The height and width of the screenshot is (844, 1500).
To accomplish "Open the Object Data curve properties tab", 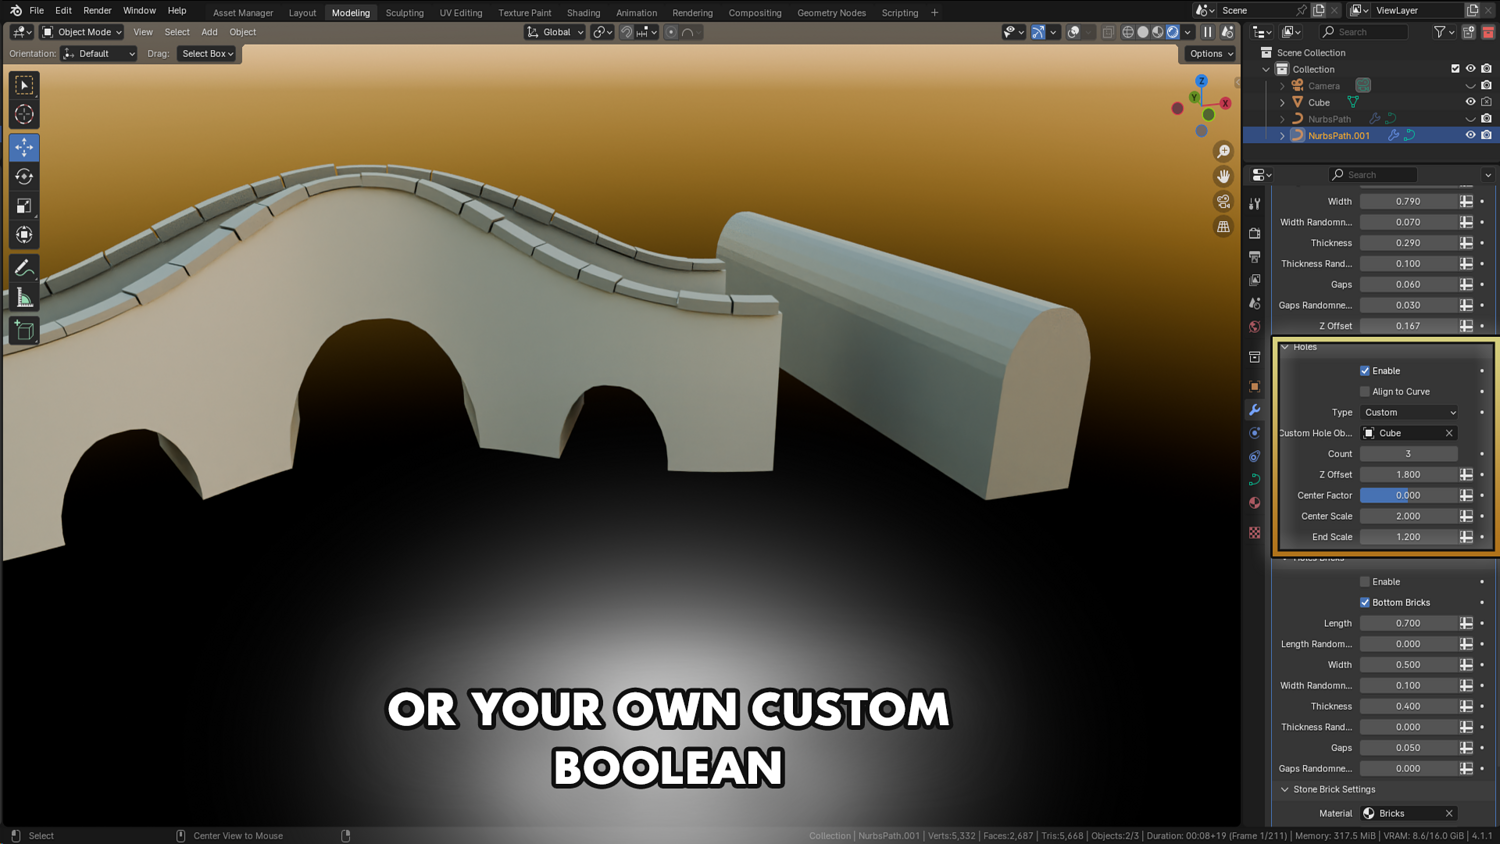I will [1255, 480].
